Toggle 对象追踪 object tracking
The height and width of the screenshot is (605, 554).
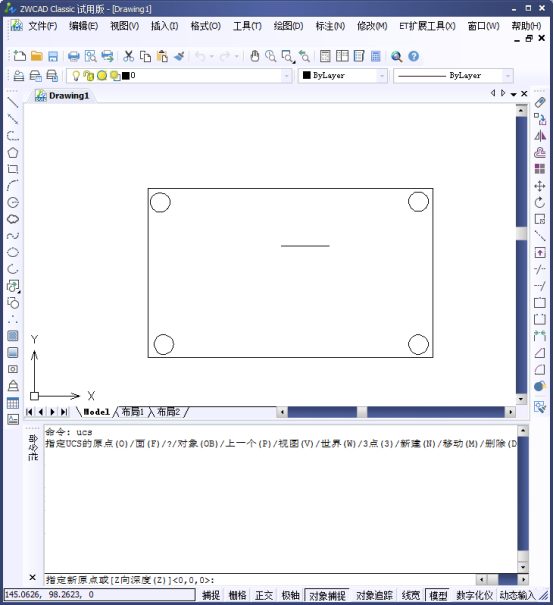(374, 595)
